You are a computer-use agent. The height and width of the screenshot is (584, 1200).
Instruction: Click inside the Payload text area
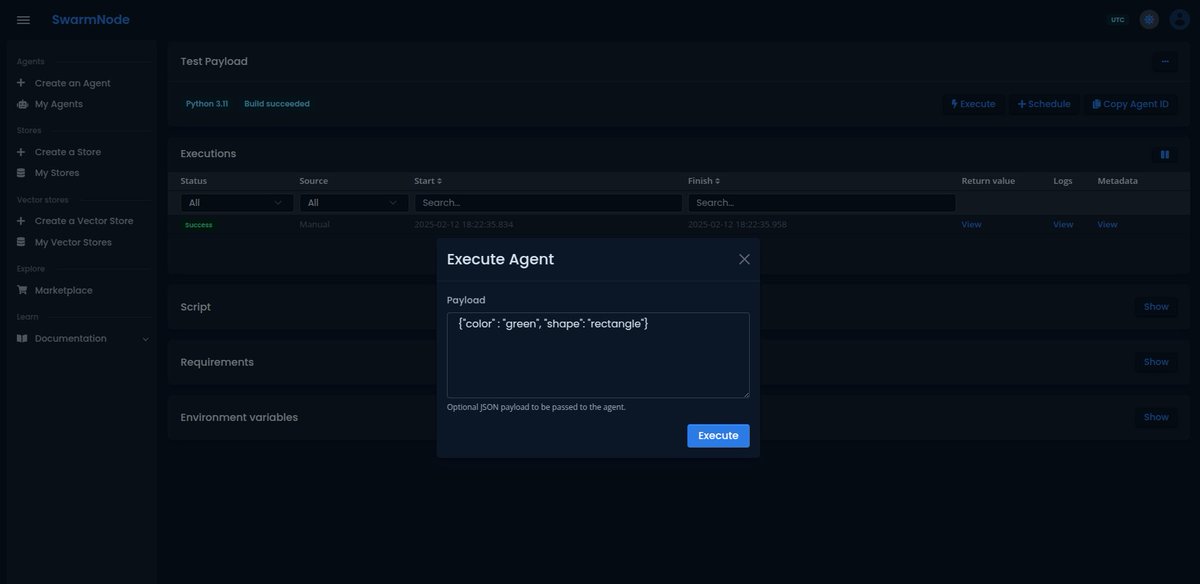598,355
